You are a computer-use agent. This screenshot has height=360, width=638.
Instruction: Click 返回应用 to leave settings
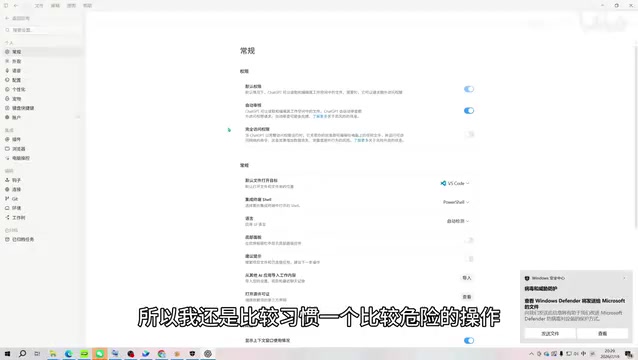[17, 18]
